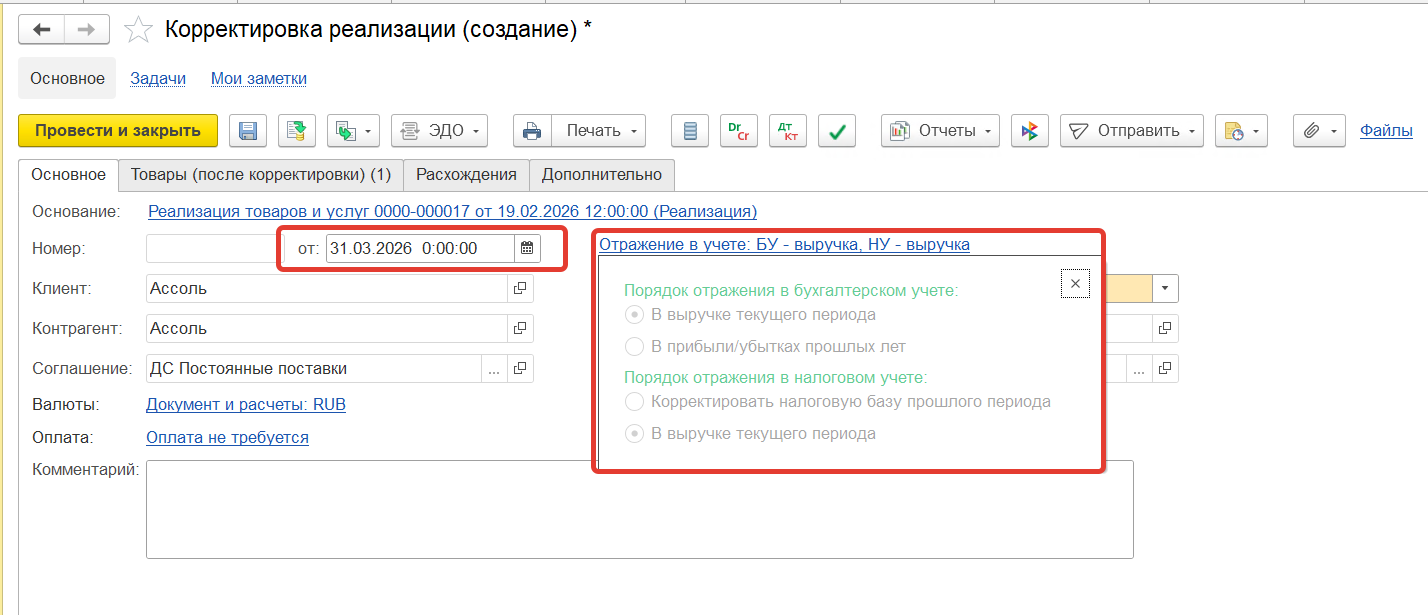Open the Реализация товаров и услуг 0000-000017 link
Screen dimensions: 1428x615
(x=452, y=212)
